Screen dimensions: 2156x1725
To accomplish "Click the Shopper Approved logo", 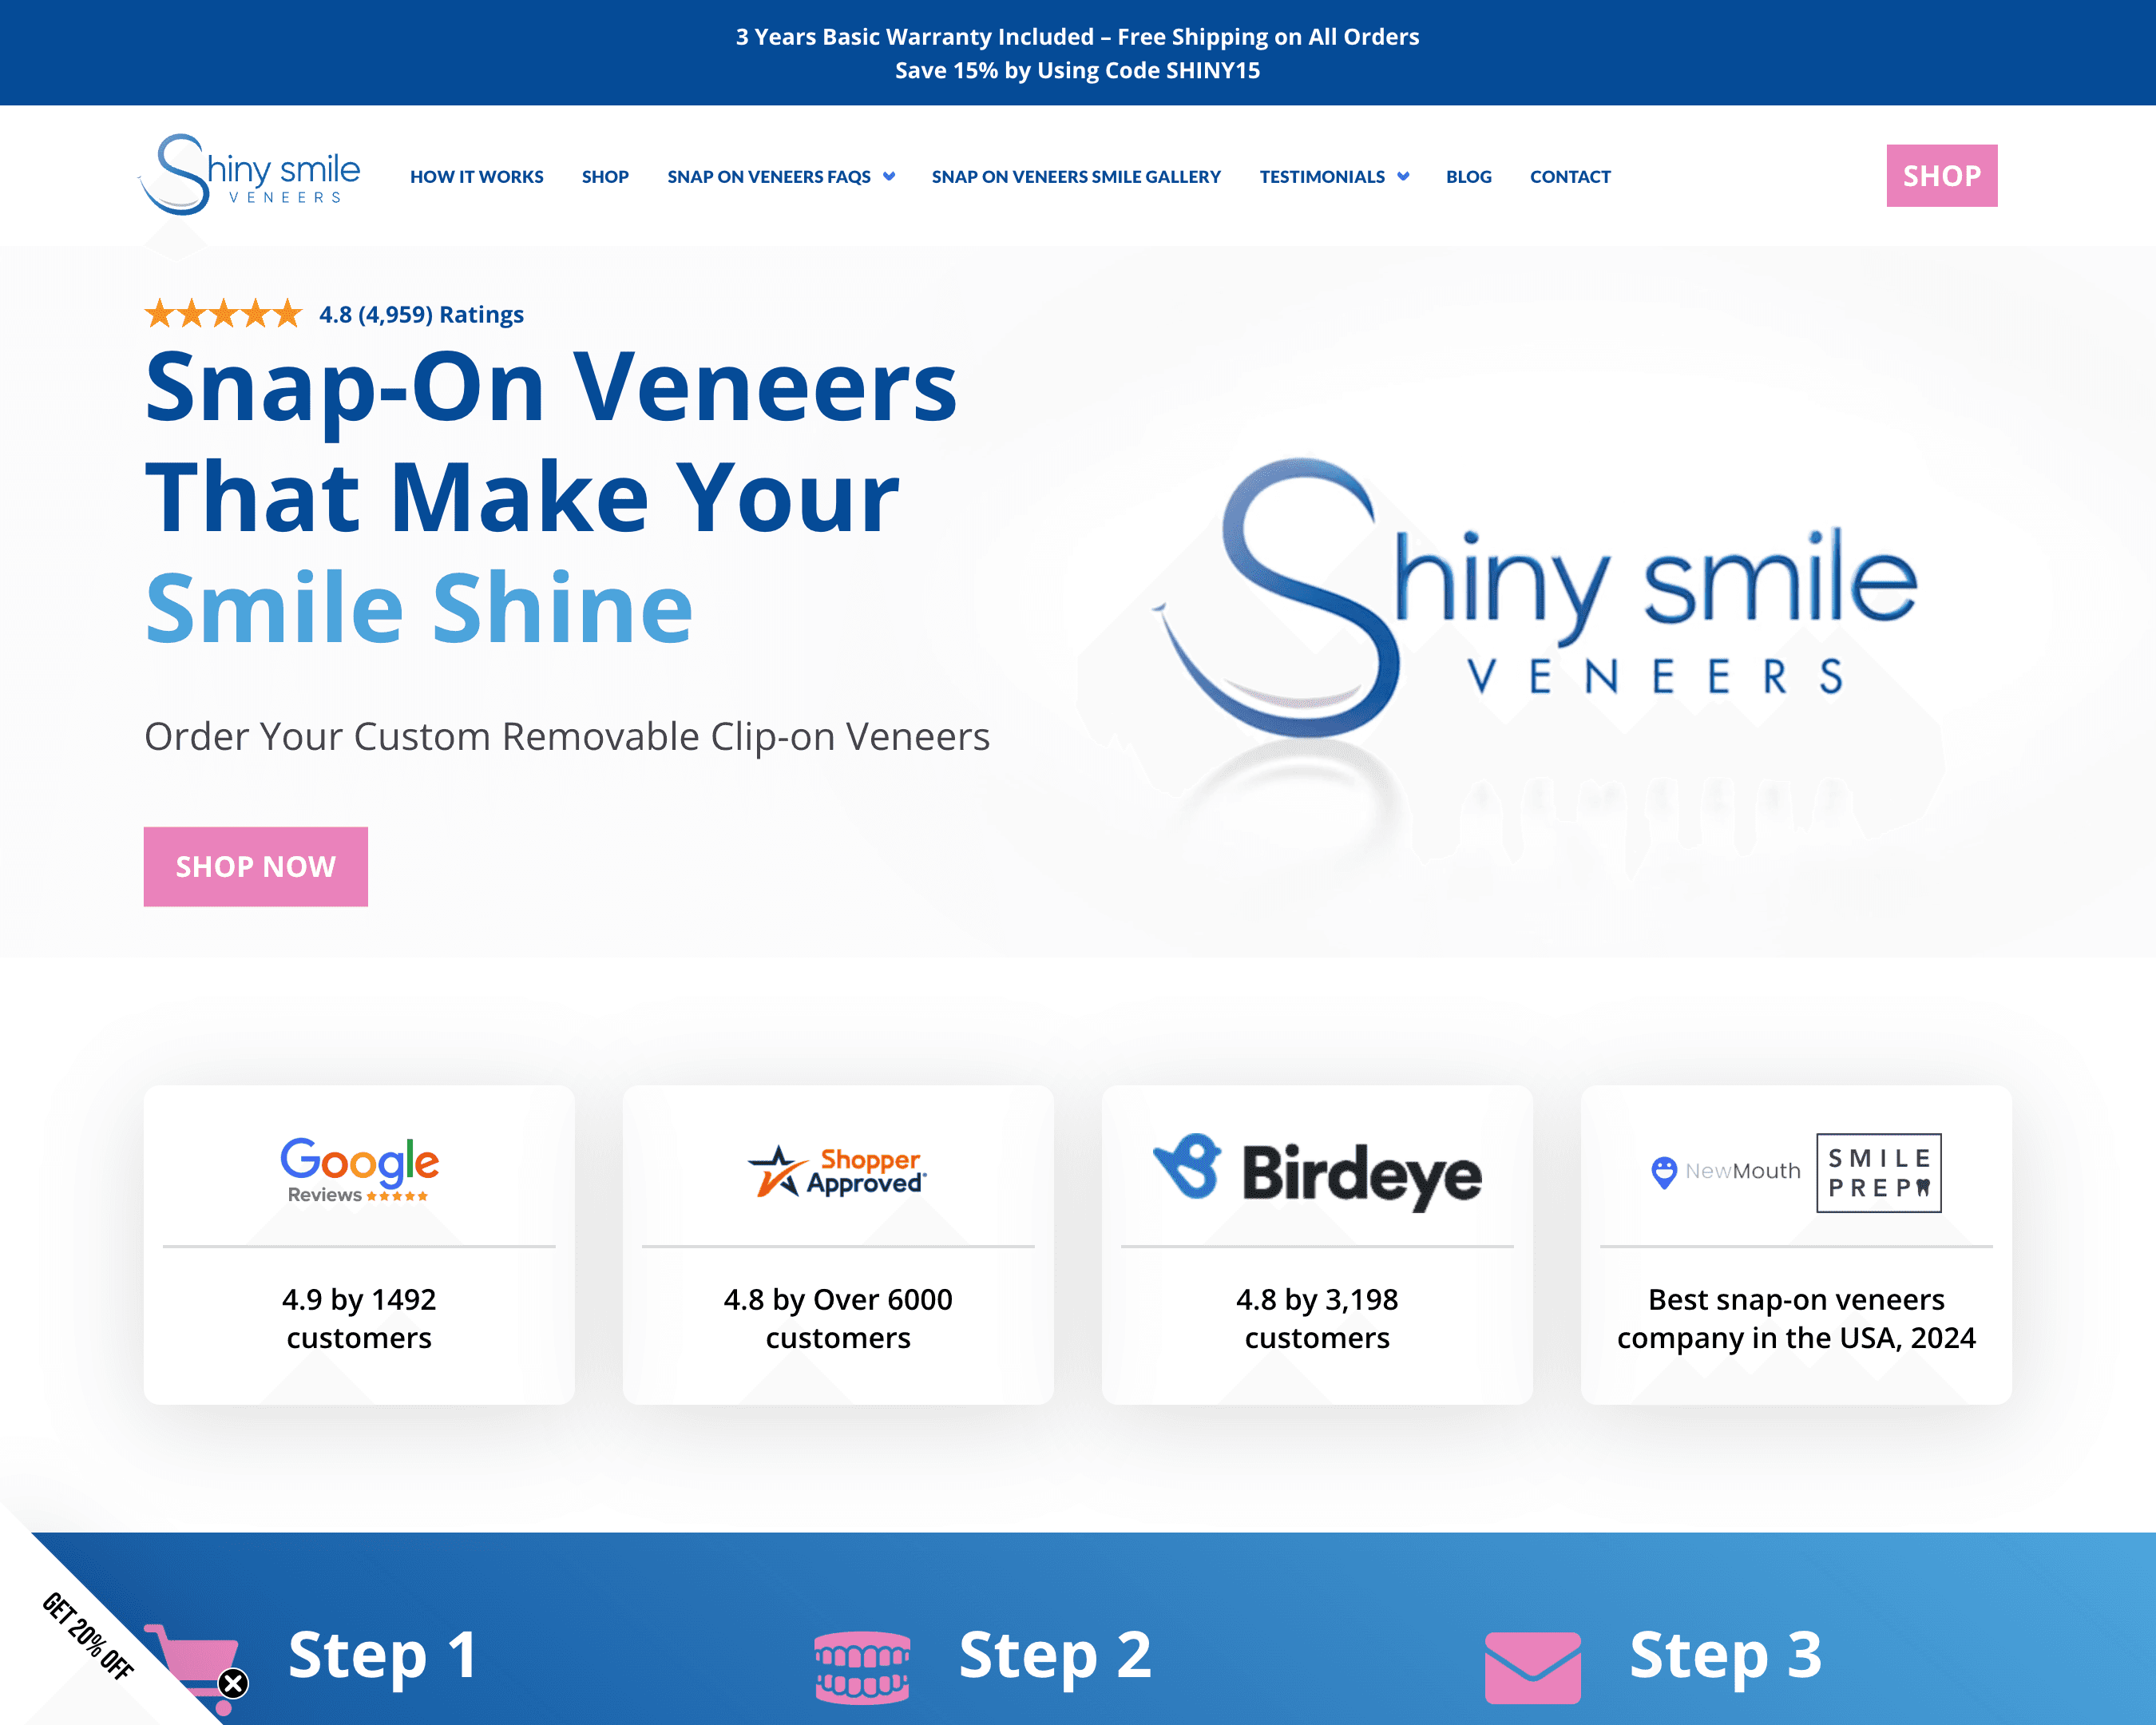I will point(837,1171).
